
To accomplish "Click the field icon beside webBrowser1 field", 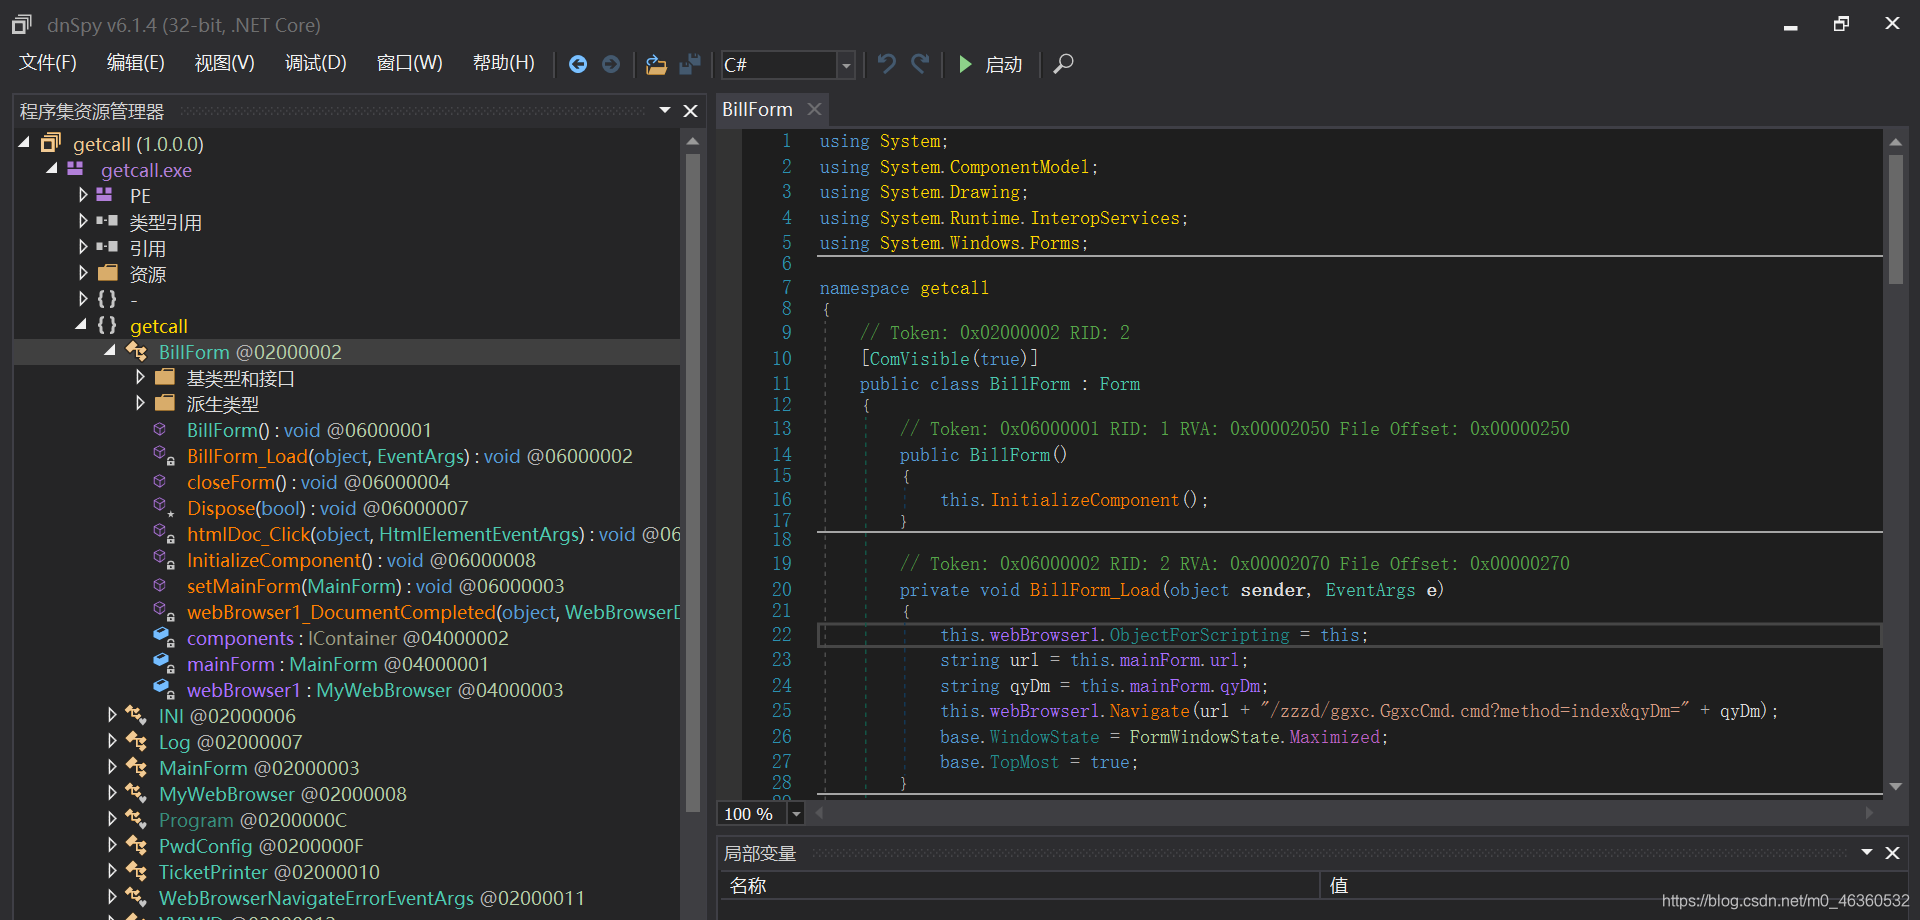I will click(163, 689).
